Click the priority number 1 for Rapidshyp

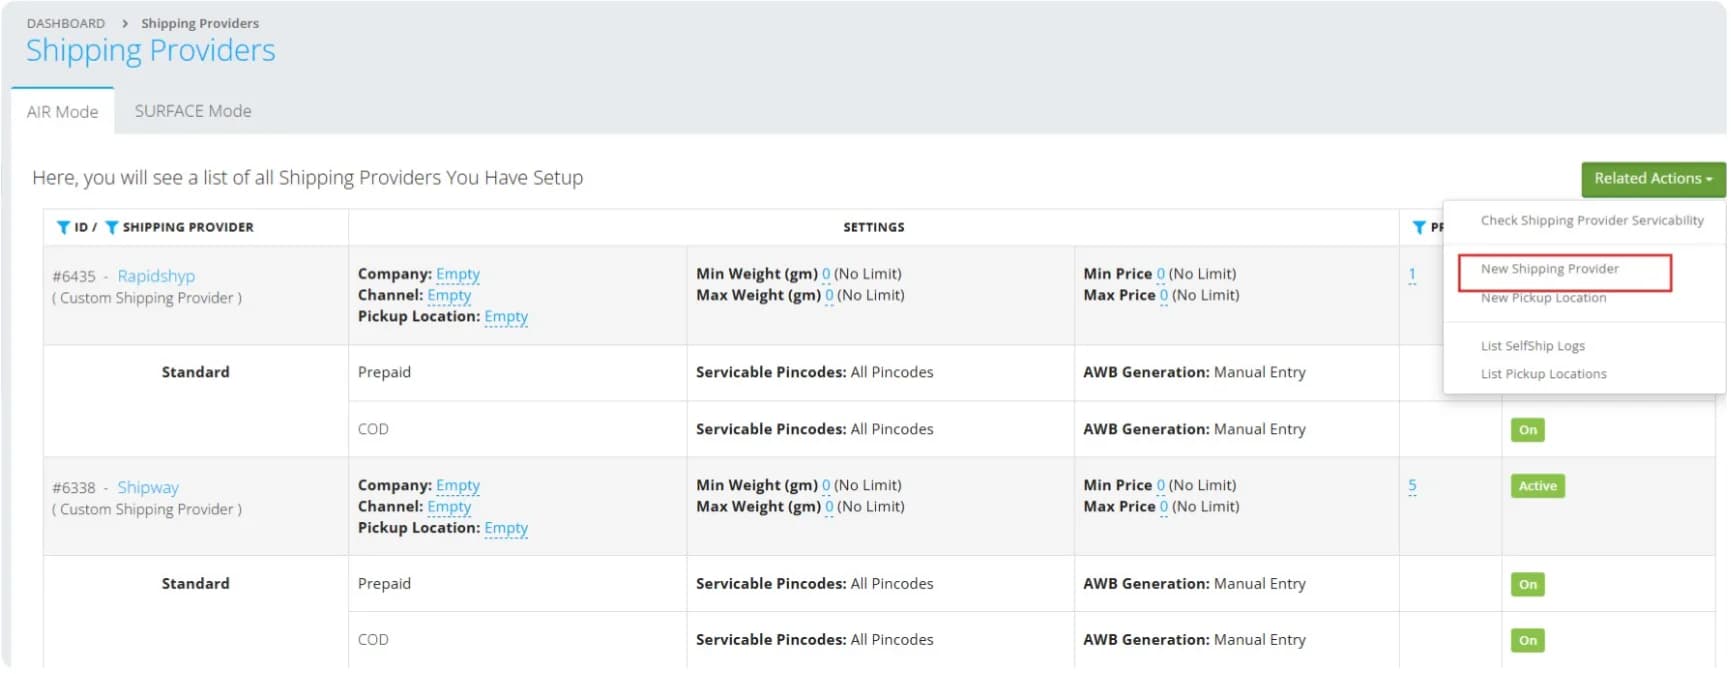coord(1412,274)
